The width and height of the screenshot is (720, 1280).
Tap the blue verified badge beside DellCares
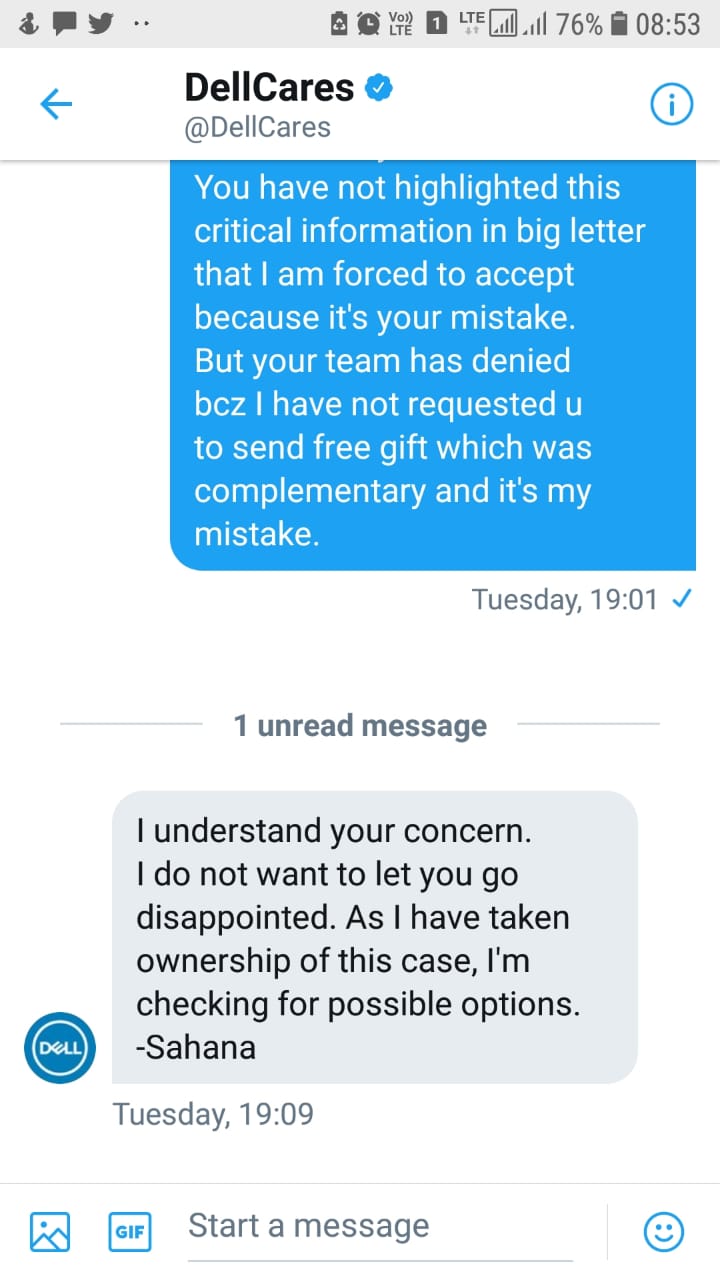pos(379,88)
